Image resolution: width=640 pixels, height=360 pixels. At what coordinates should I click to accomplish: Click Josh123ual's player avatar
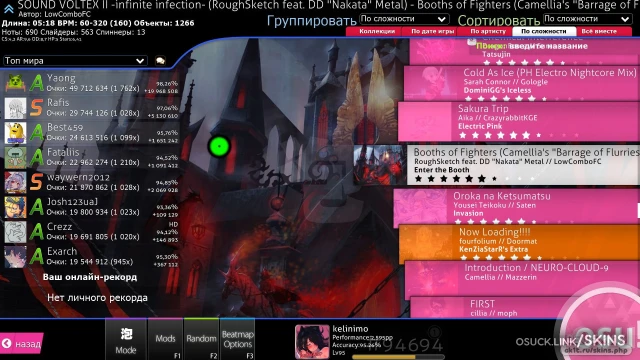[x=16, y=207]
